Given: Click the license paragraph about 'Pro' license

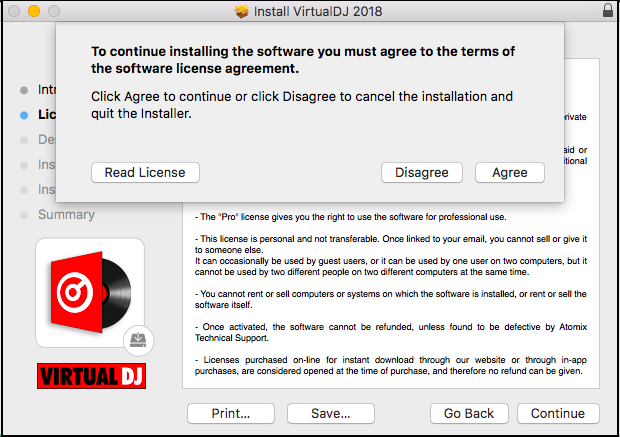Looking at the screenshot, I should coord(350,217).
